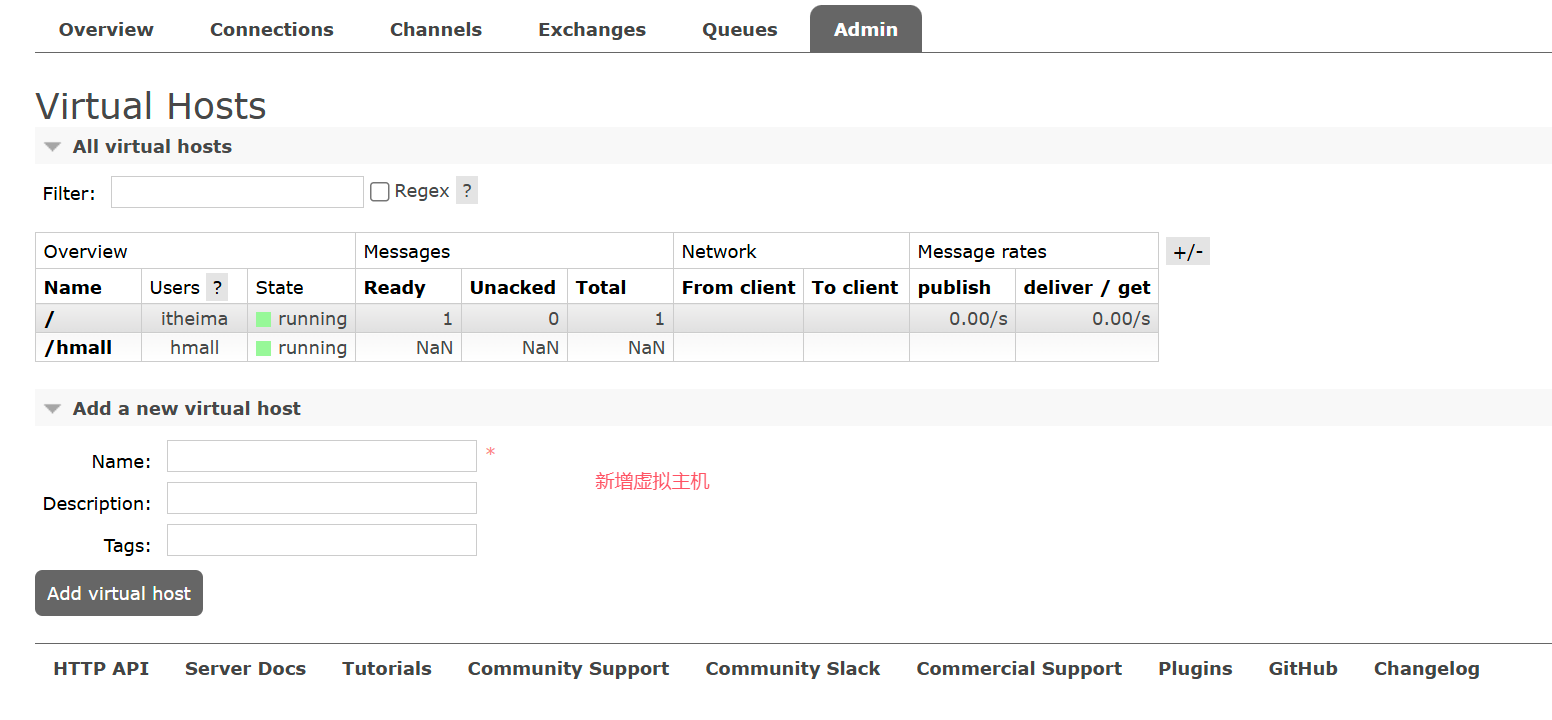Click the help icon beside Users column
This screenshot has height=720, width=1552.
pos(216,288)
